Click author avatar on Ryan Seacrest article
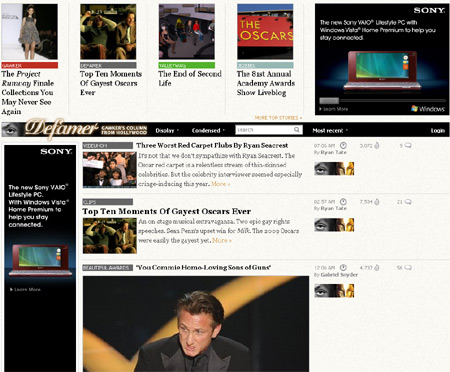This screenshot has width=450, height=372. [334, 168]
